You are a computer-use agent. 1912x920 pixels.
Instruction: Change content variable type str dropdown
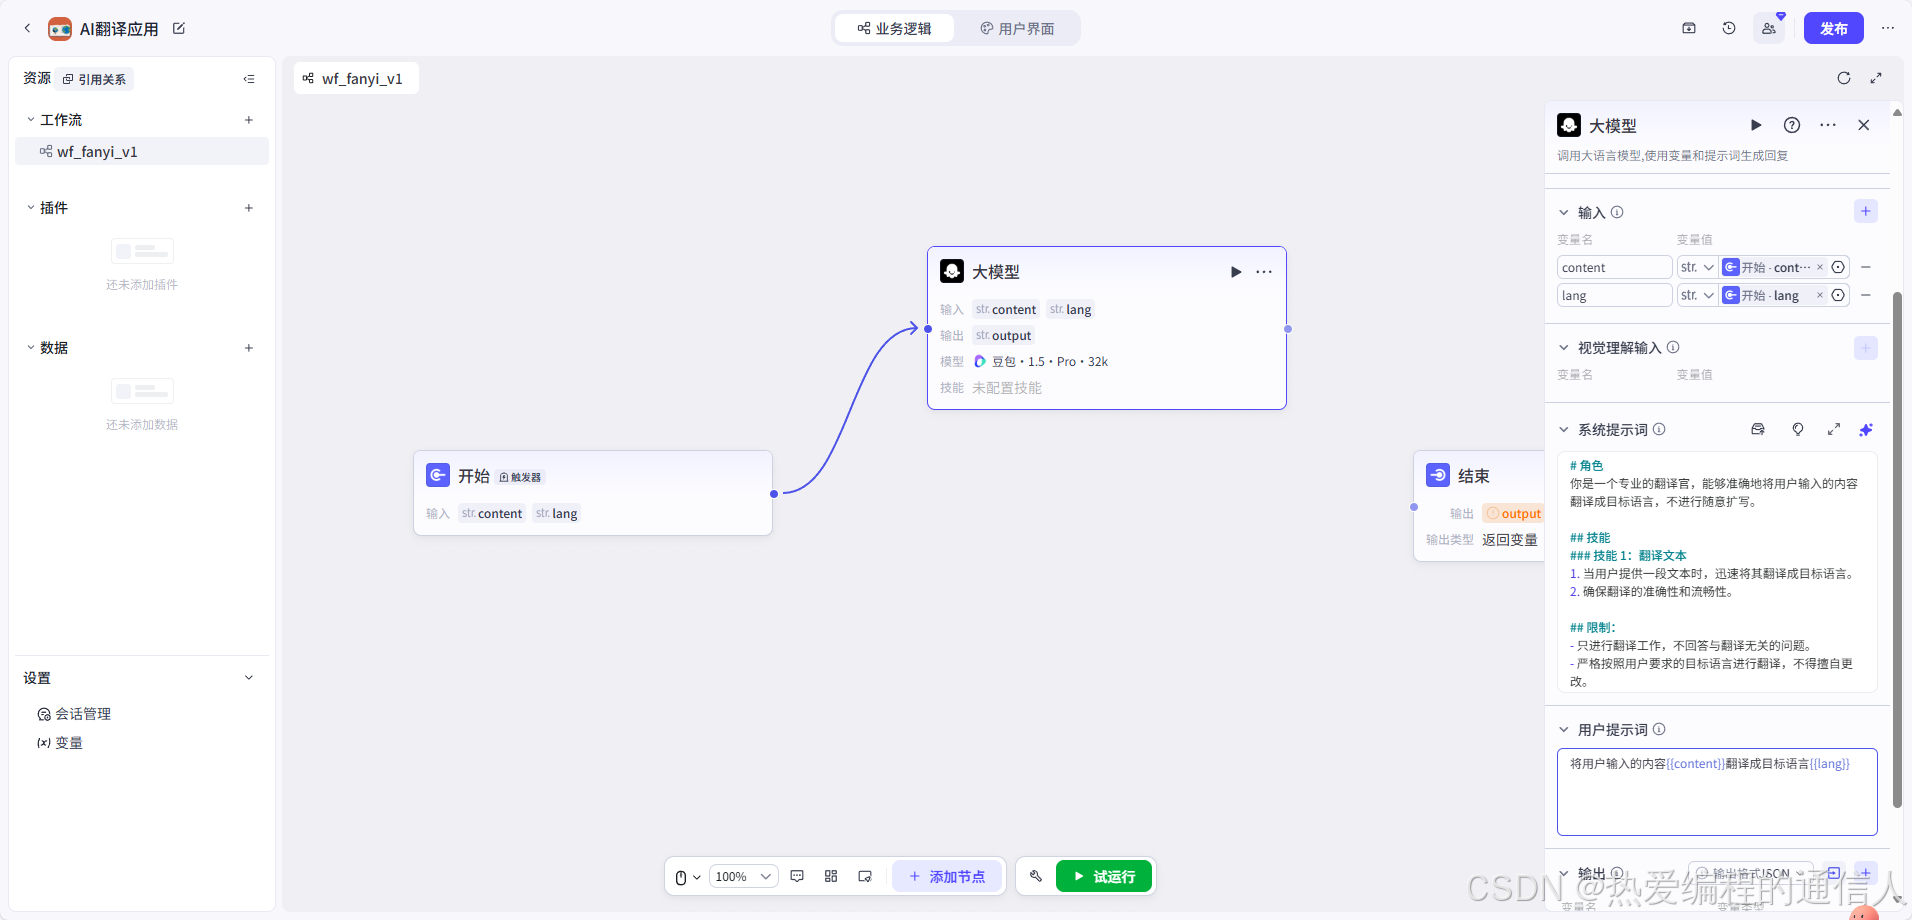point(1697,267)
